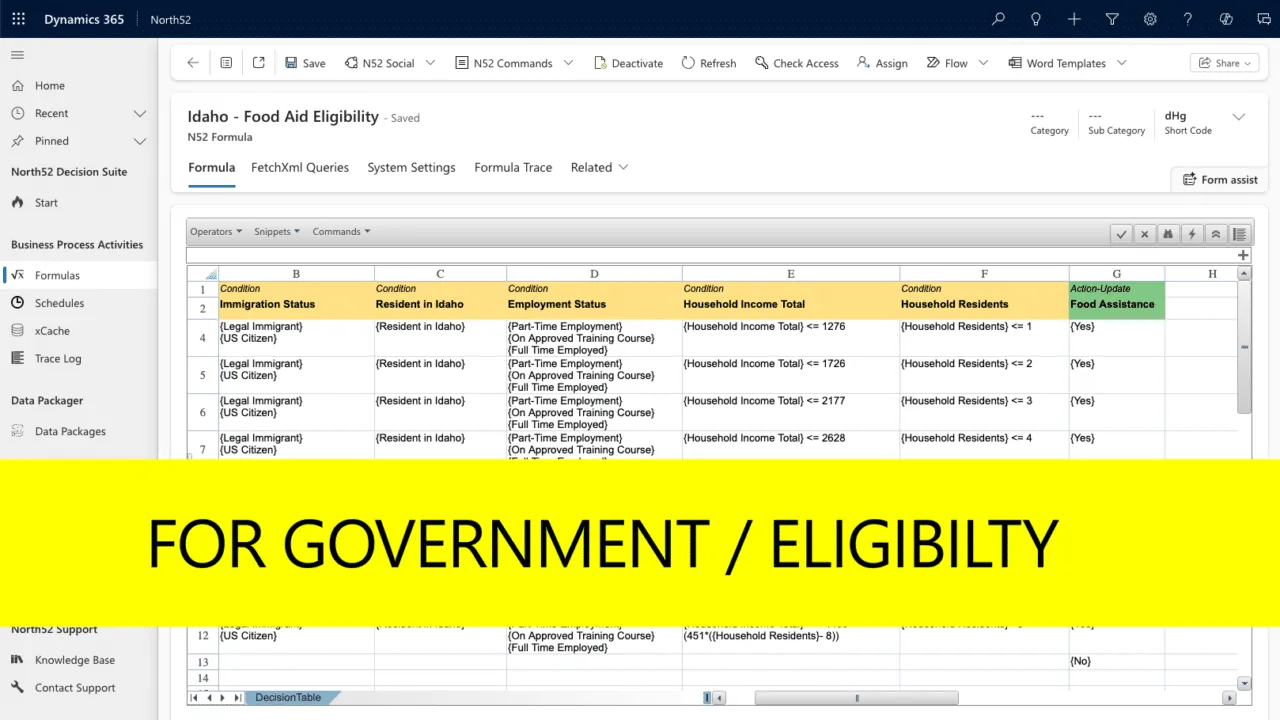Switch to the Formula tab

tap(211, 168)
